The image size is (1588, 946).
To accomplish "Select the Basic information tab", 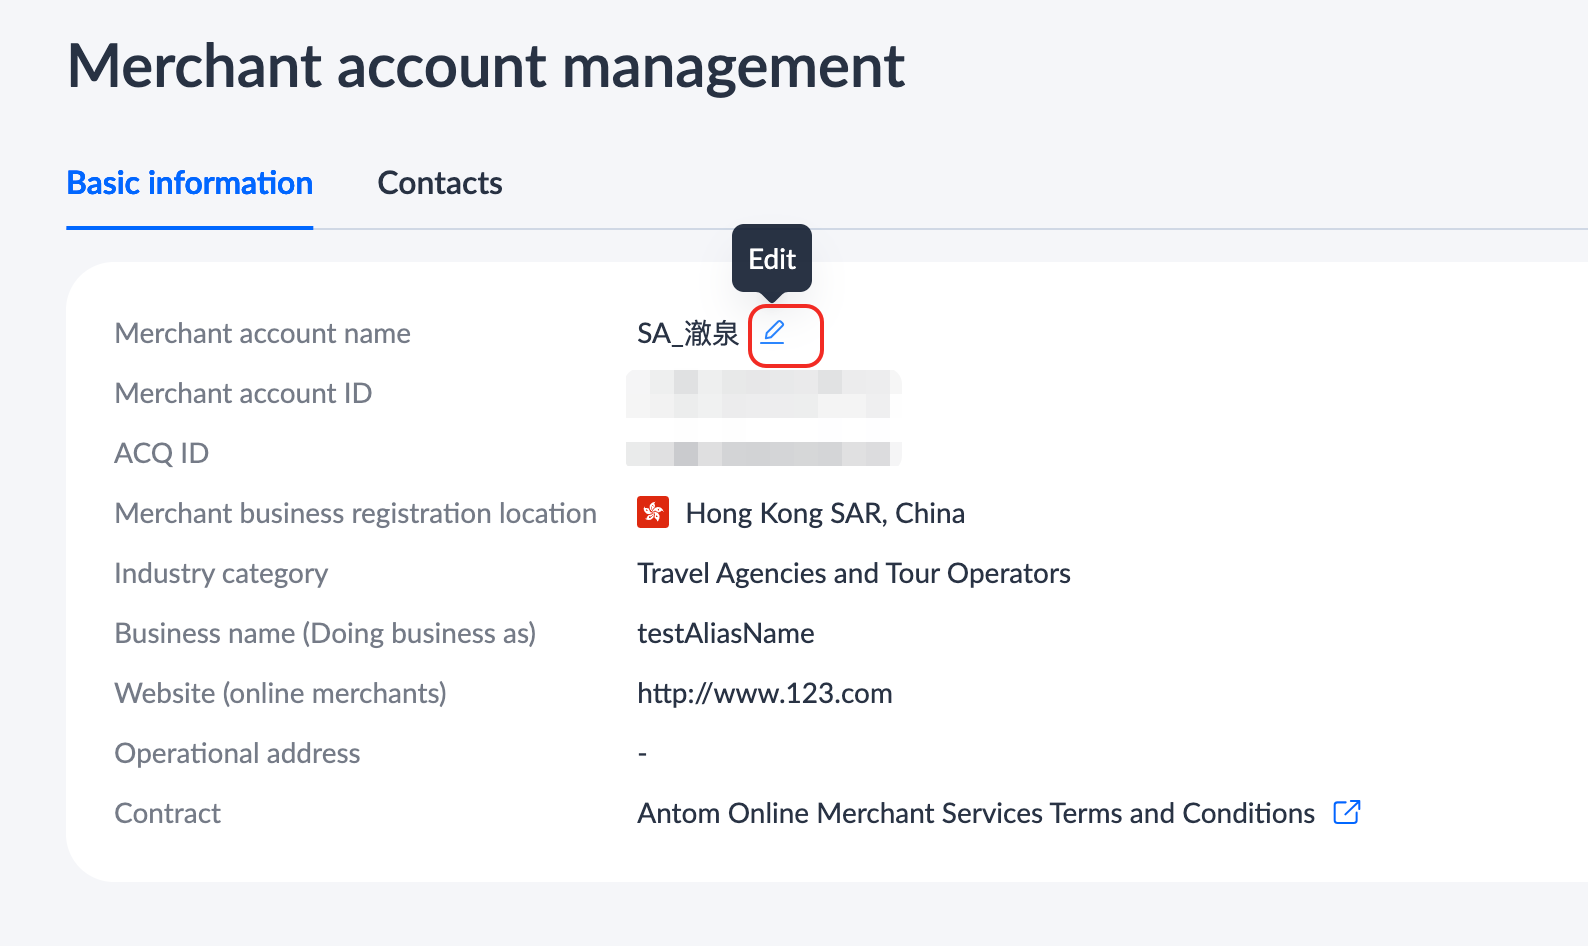I will 190,184.
